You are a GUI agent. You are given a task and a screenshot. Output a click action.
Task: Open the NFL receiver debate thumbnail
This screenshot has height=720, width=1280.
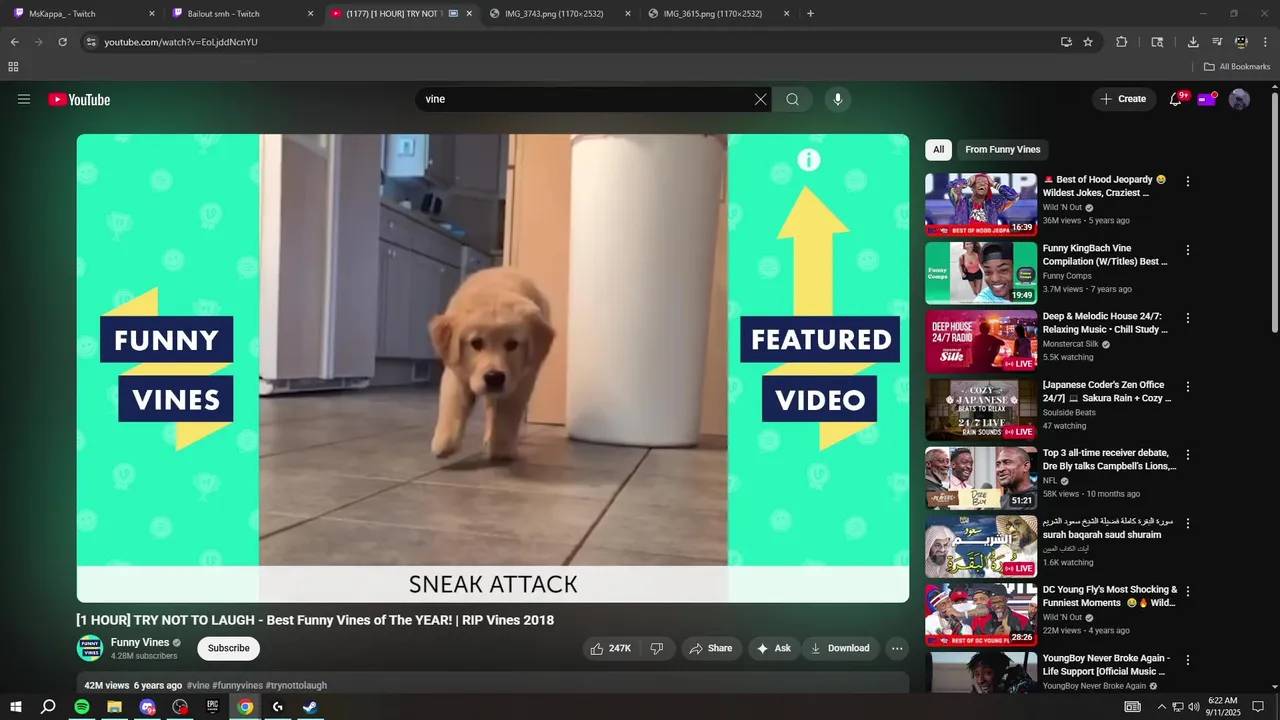click(981, 478)
